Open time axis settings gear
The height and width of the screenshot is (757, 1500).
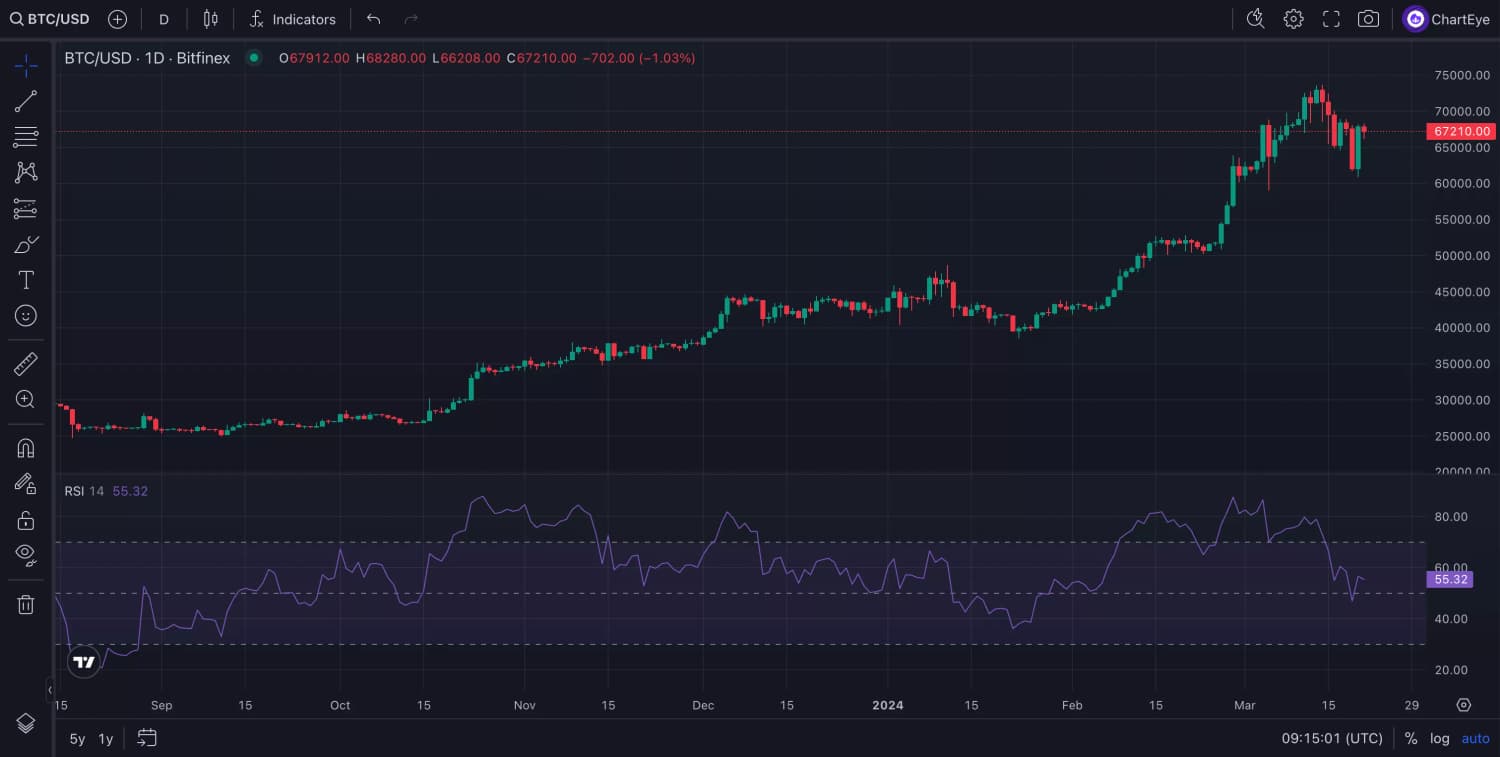[1463, 705]
